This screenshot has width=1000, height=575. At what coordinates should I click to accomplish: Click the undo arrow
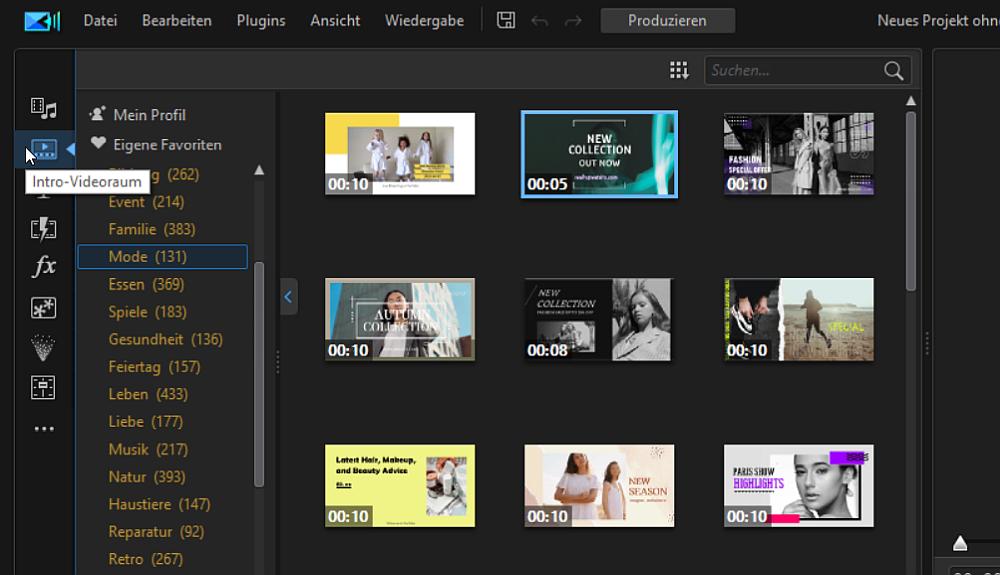[x=540, y=22]
